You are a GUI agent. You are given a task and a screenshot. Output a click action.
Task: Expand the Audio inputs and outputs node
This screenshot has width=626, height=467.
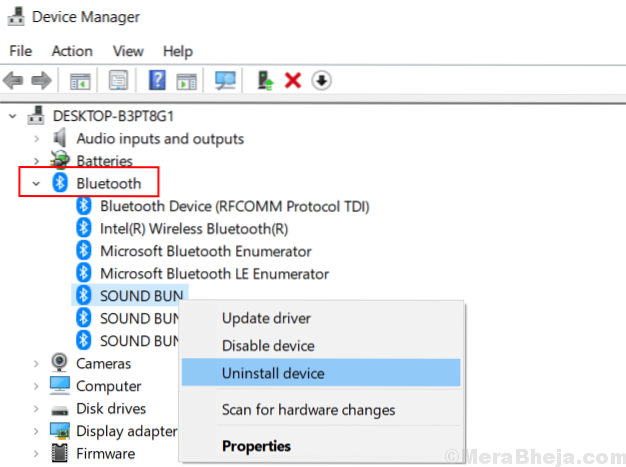click(x=36, y=139)
